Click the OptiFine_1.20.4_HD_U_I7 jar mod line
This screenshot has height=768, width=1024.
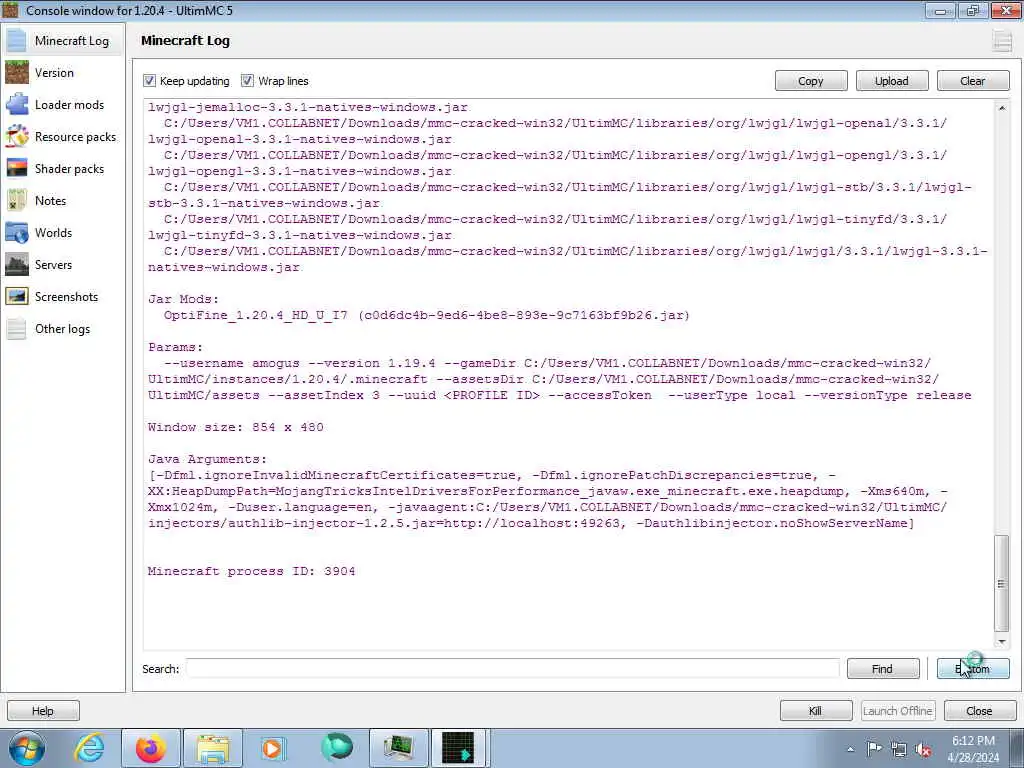pyautogui.click(x=426, y=315)
